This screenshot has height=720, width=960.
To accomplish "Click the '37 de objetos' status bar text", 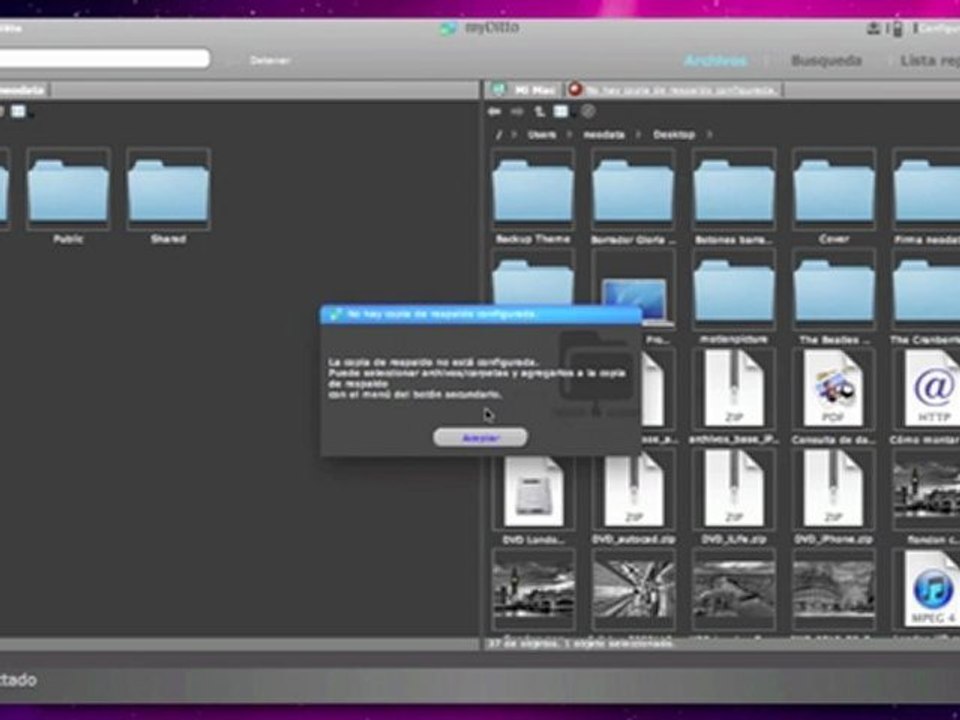I will click(580, 643).
